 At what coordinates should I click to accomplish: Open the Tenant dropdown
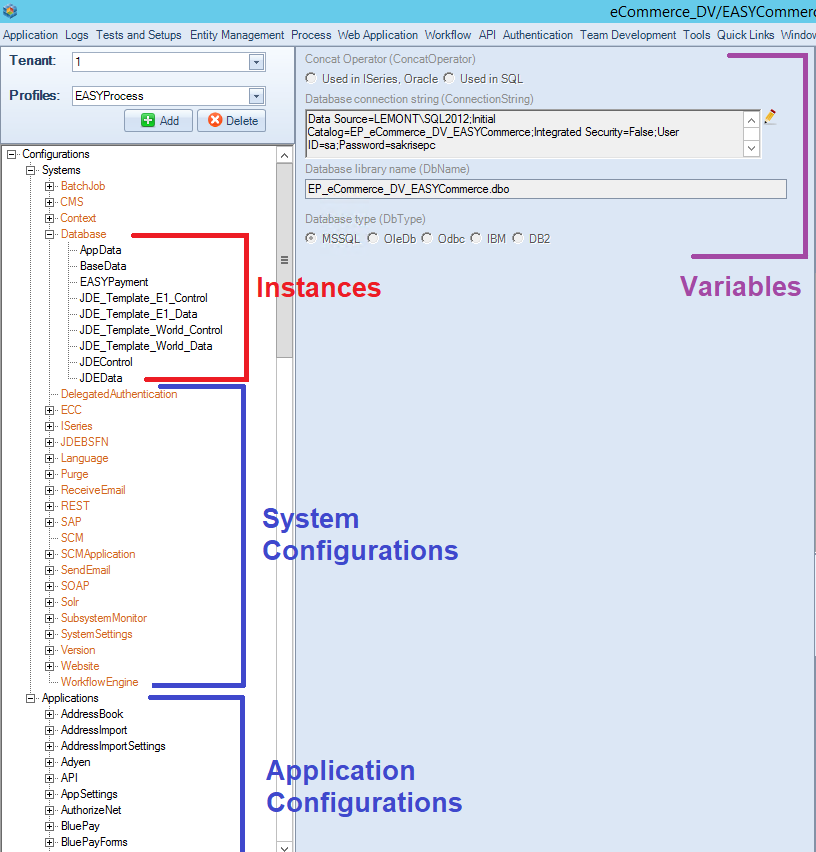click(256, 62)
